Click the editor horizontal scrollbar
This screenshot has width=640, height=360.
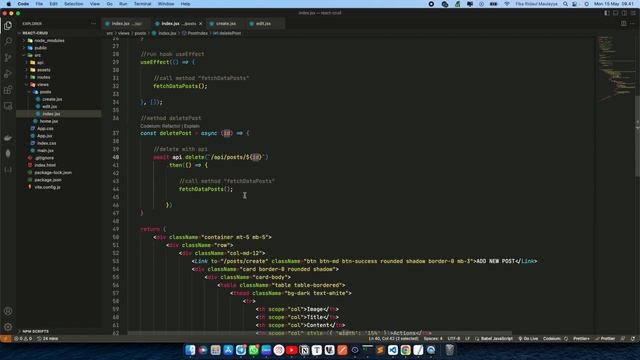pos(319,333)
